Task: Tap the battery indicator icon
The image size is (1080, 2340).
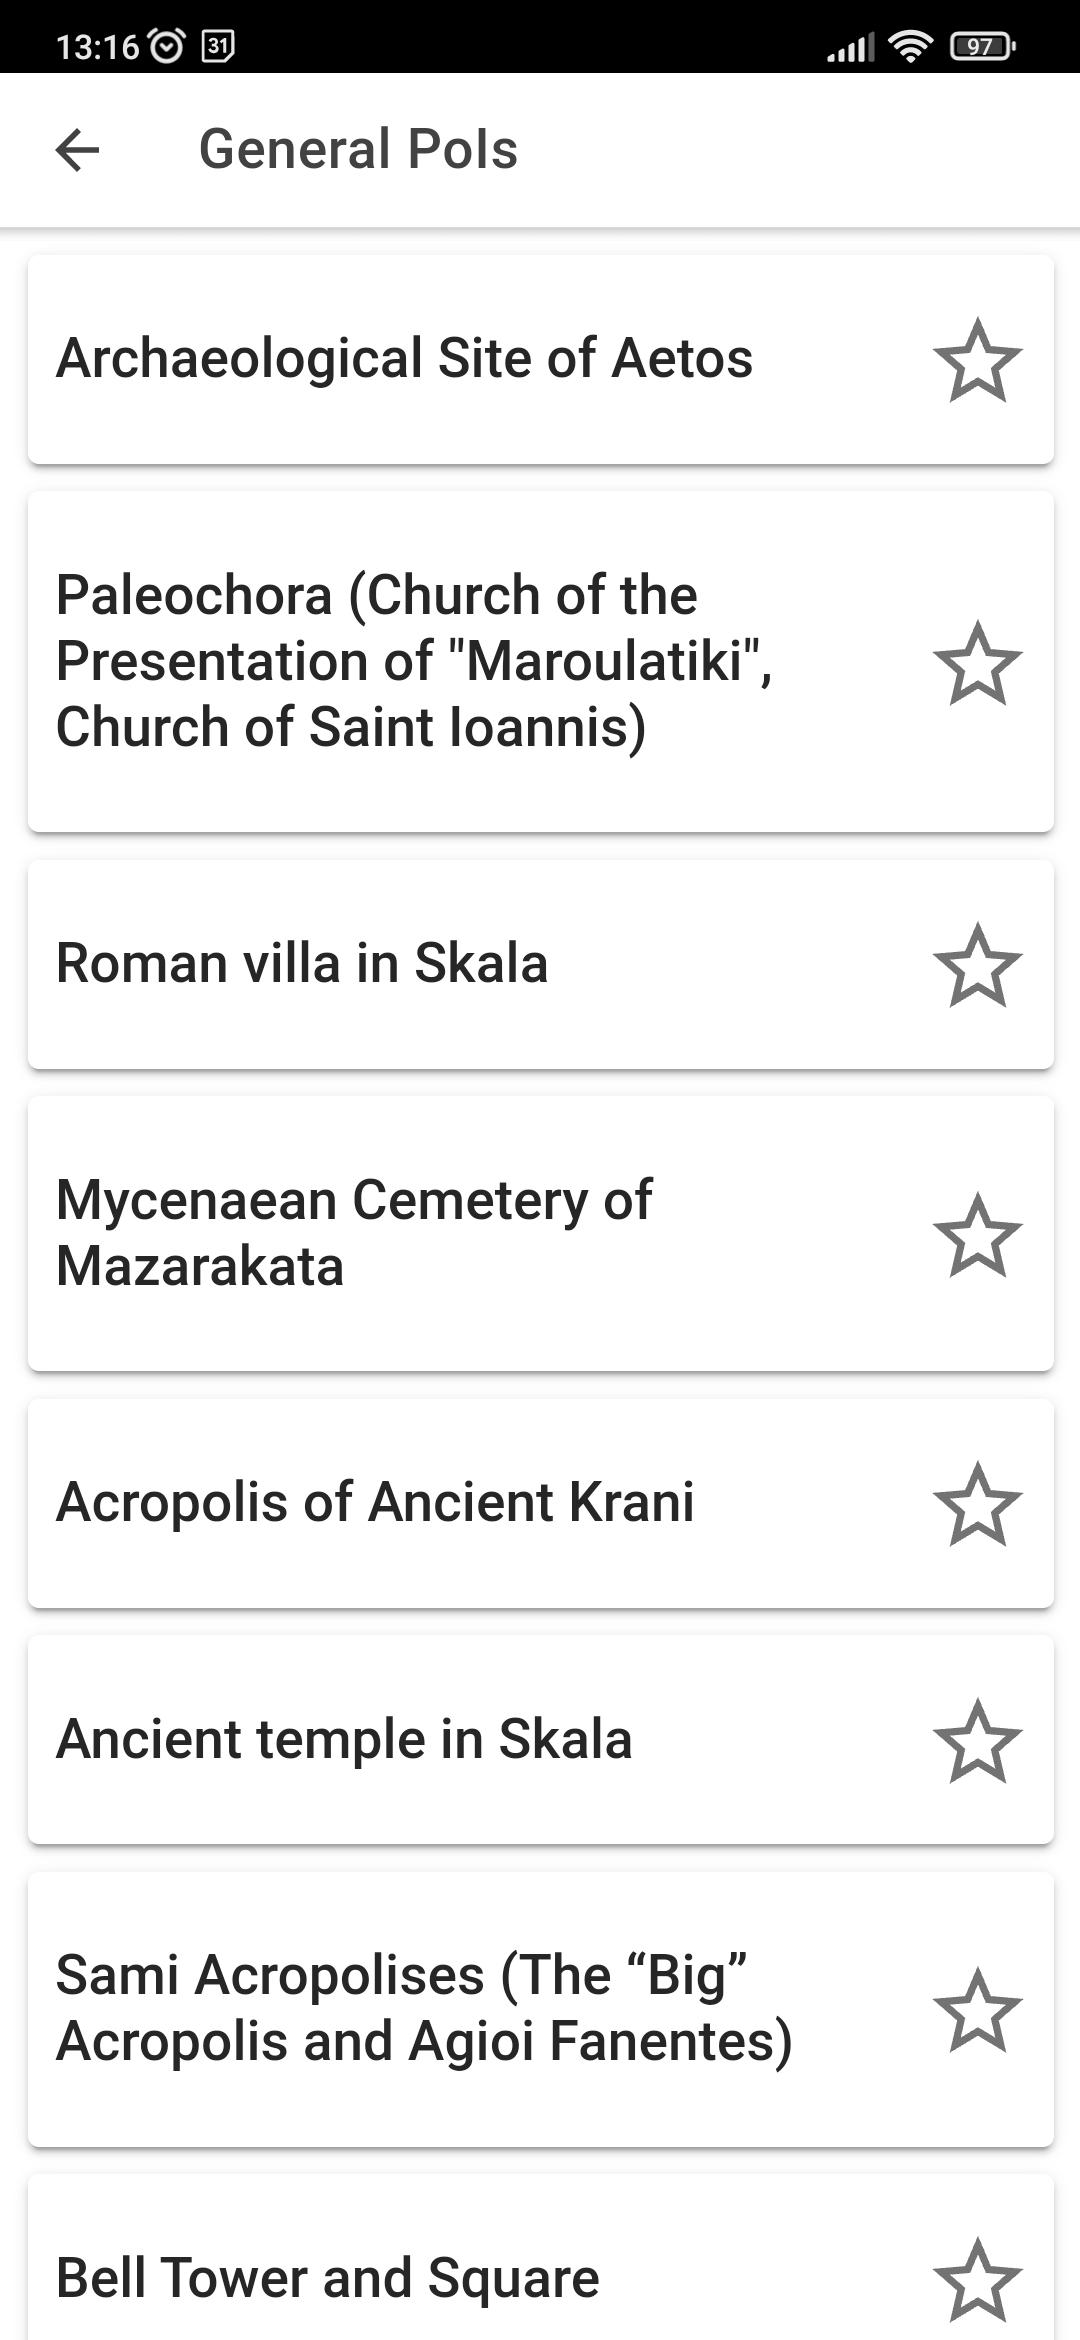Action: [x=983, y=46]
